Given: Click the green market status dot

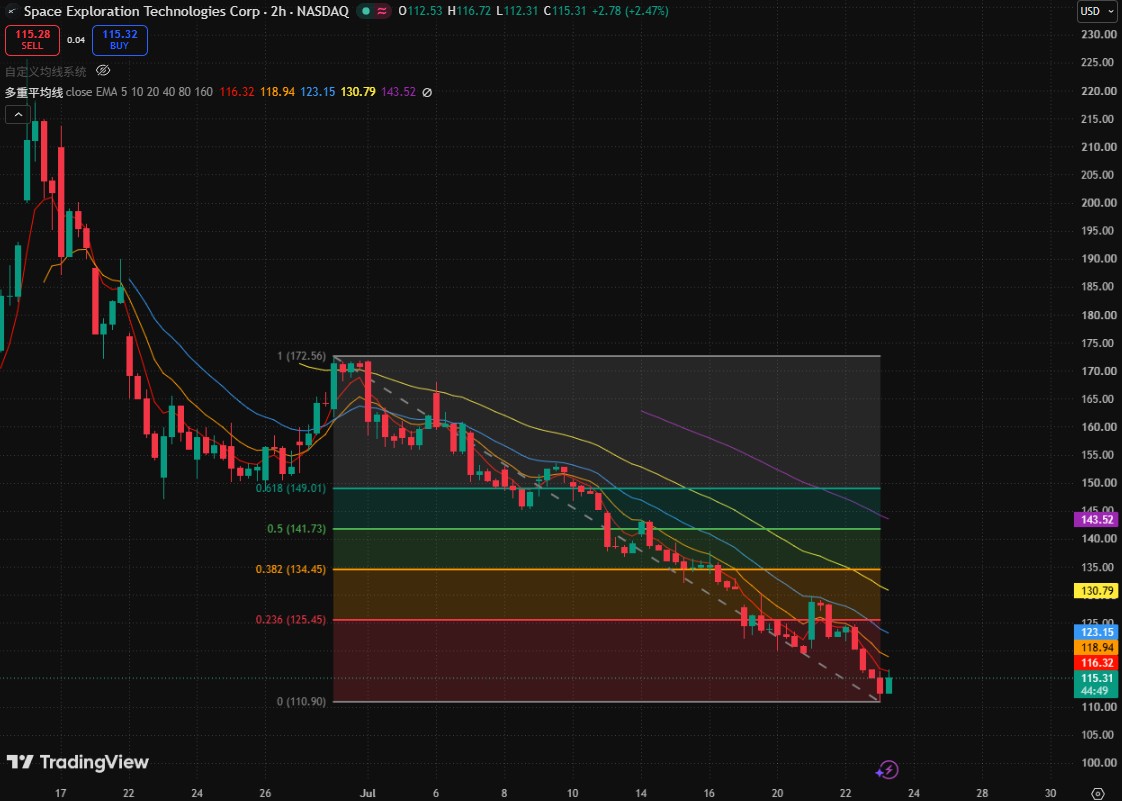Looking at the screenshot, I should point(366,11).
